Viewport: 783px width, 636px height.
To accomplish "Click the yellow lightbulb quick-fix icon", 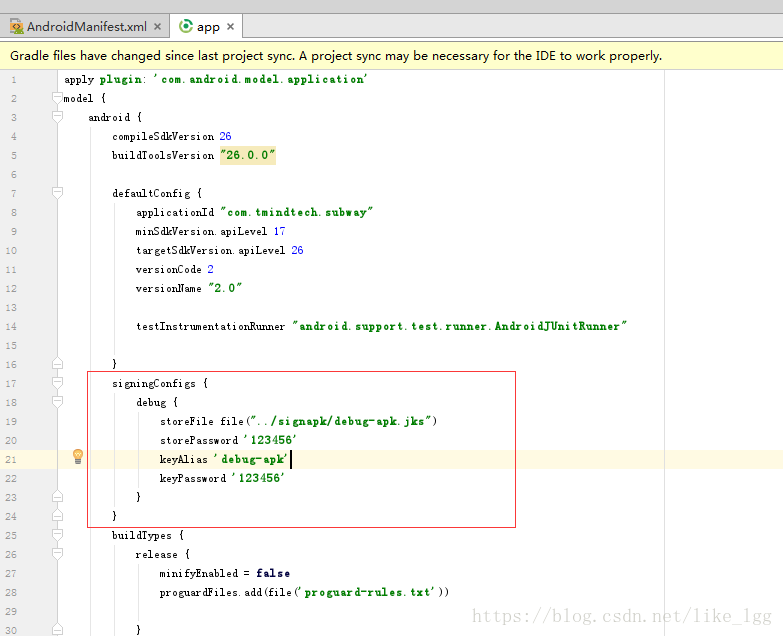I will click(x=78, y=456).
